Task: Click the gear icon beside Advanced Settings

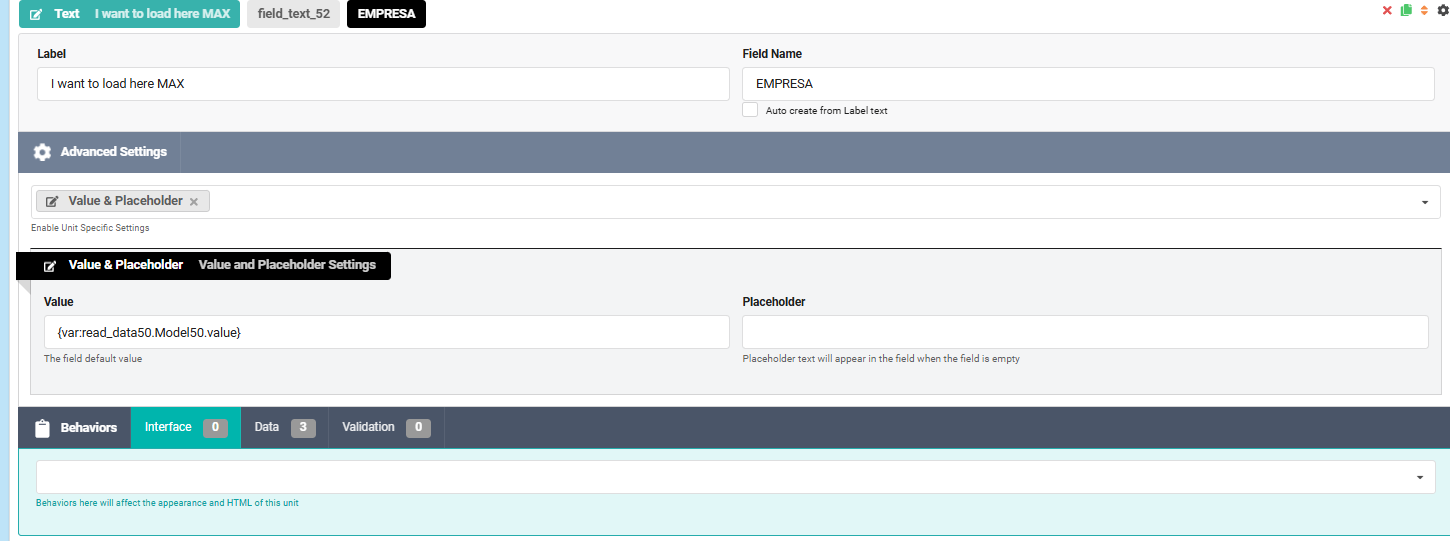Action: point(42,152)
